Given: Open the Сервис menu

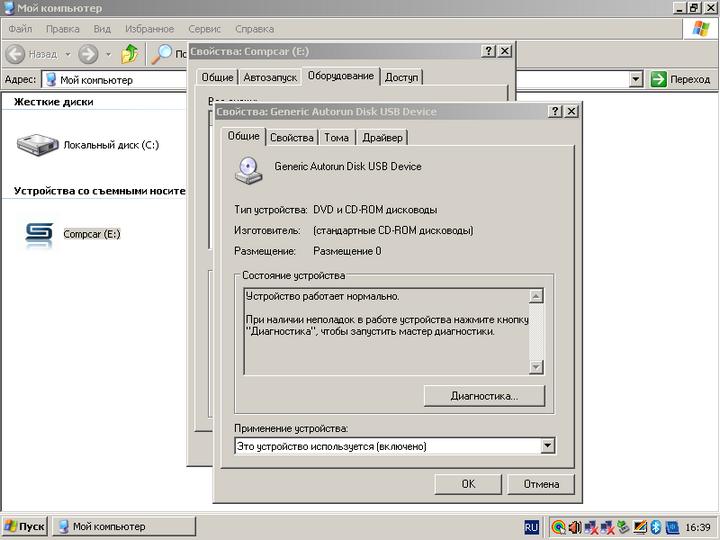Looking at the screenshot, I should pyautogui.click(x=205, y=29).
